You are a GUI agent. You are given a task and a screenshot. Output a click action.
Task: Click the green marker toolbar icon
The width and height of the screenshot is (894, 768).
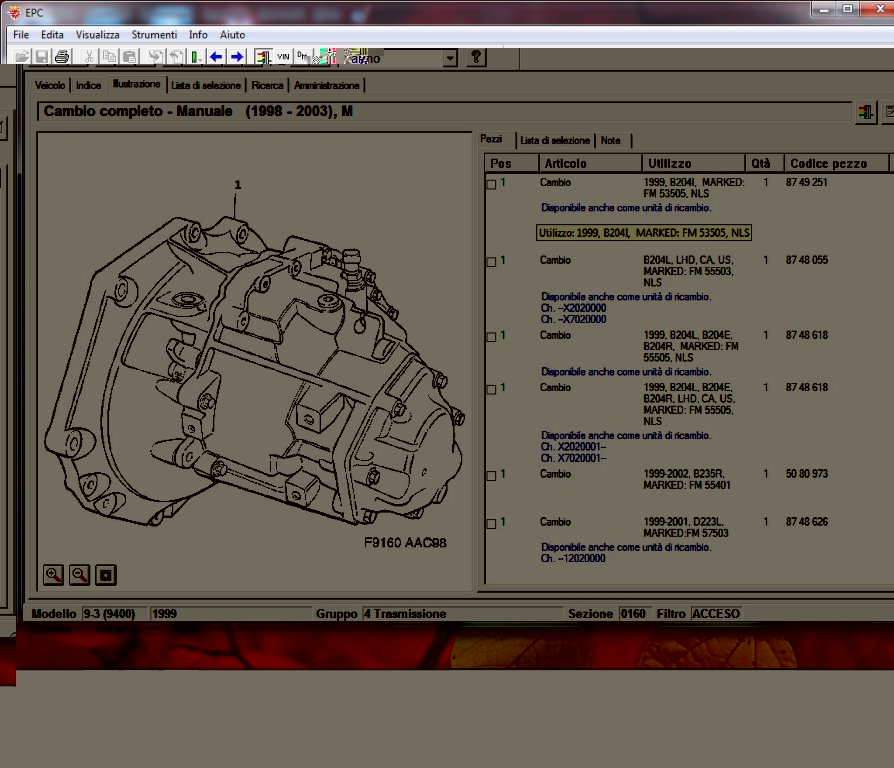(x=196, y=56)
